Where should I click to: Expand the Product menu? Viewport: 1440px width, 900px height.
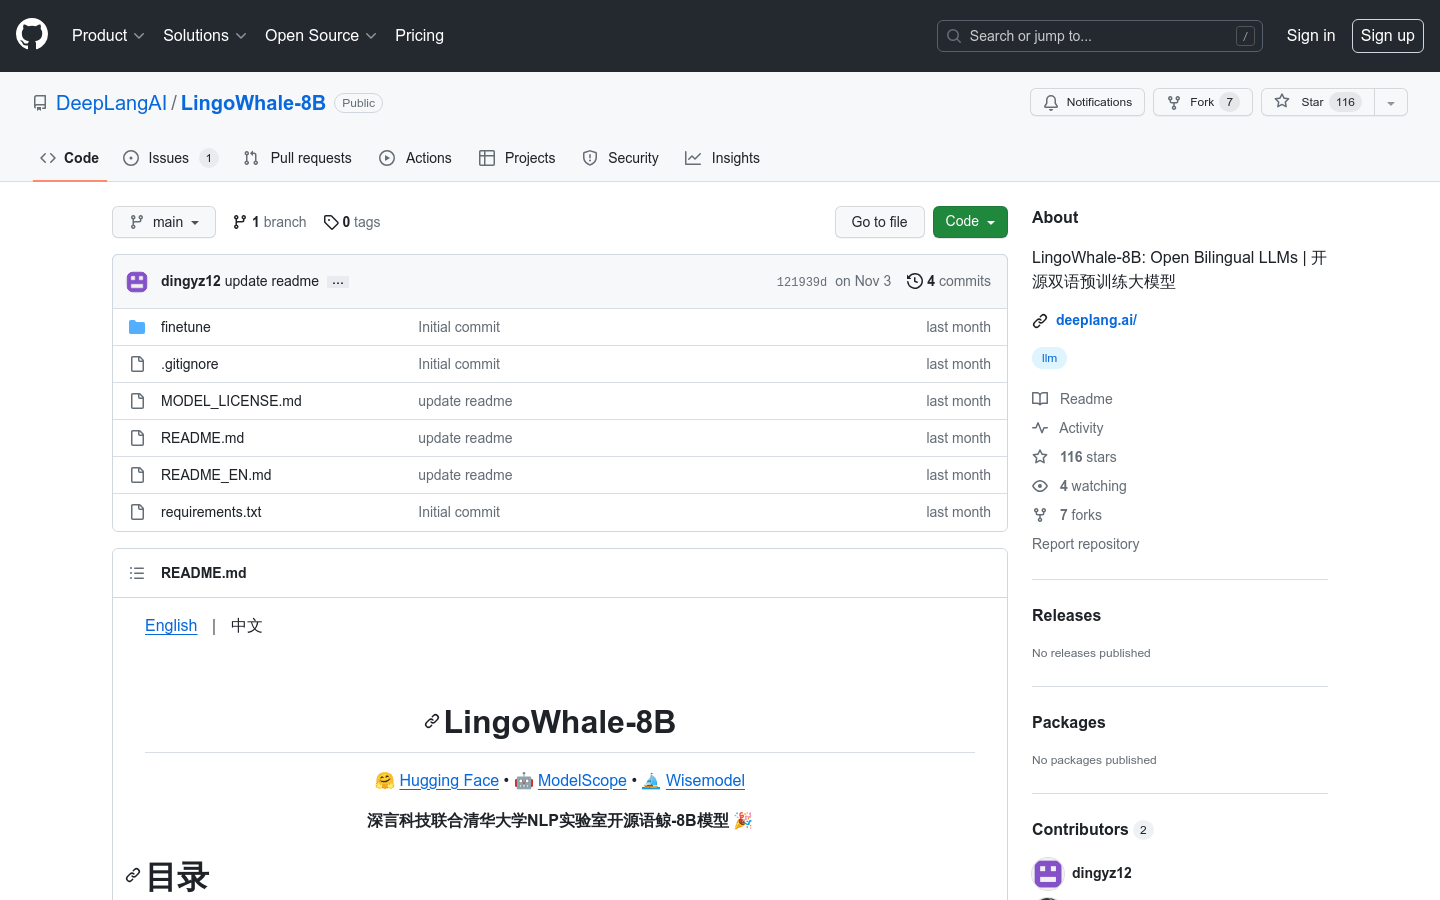point(108,35)
